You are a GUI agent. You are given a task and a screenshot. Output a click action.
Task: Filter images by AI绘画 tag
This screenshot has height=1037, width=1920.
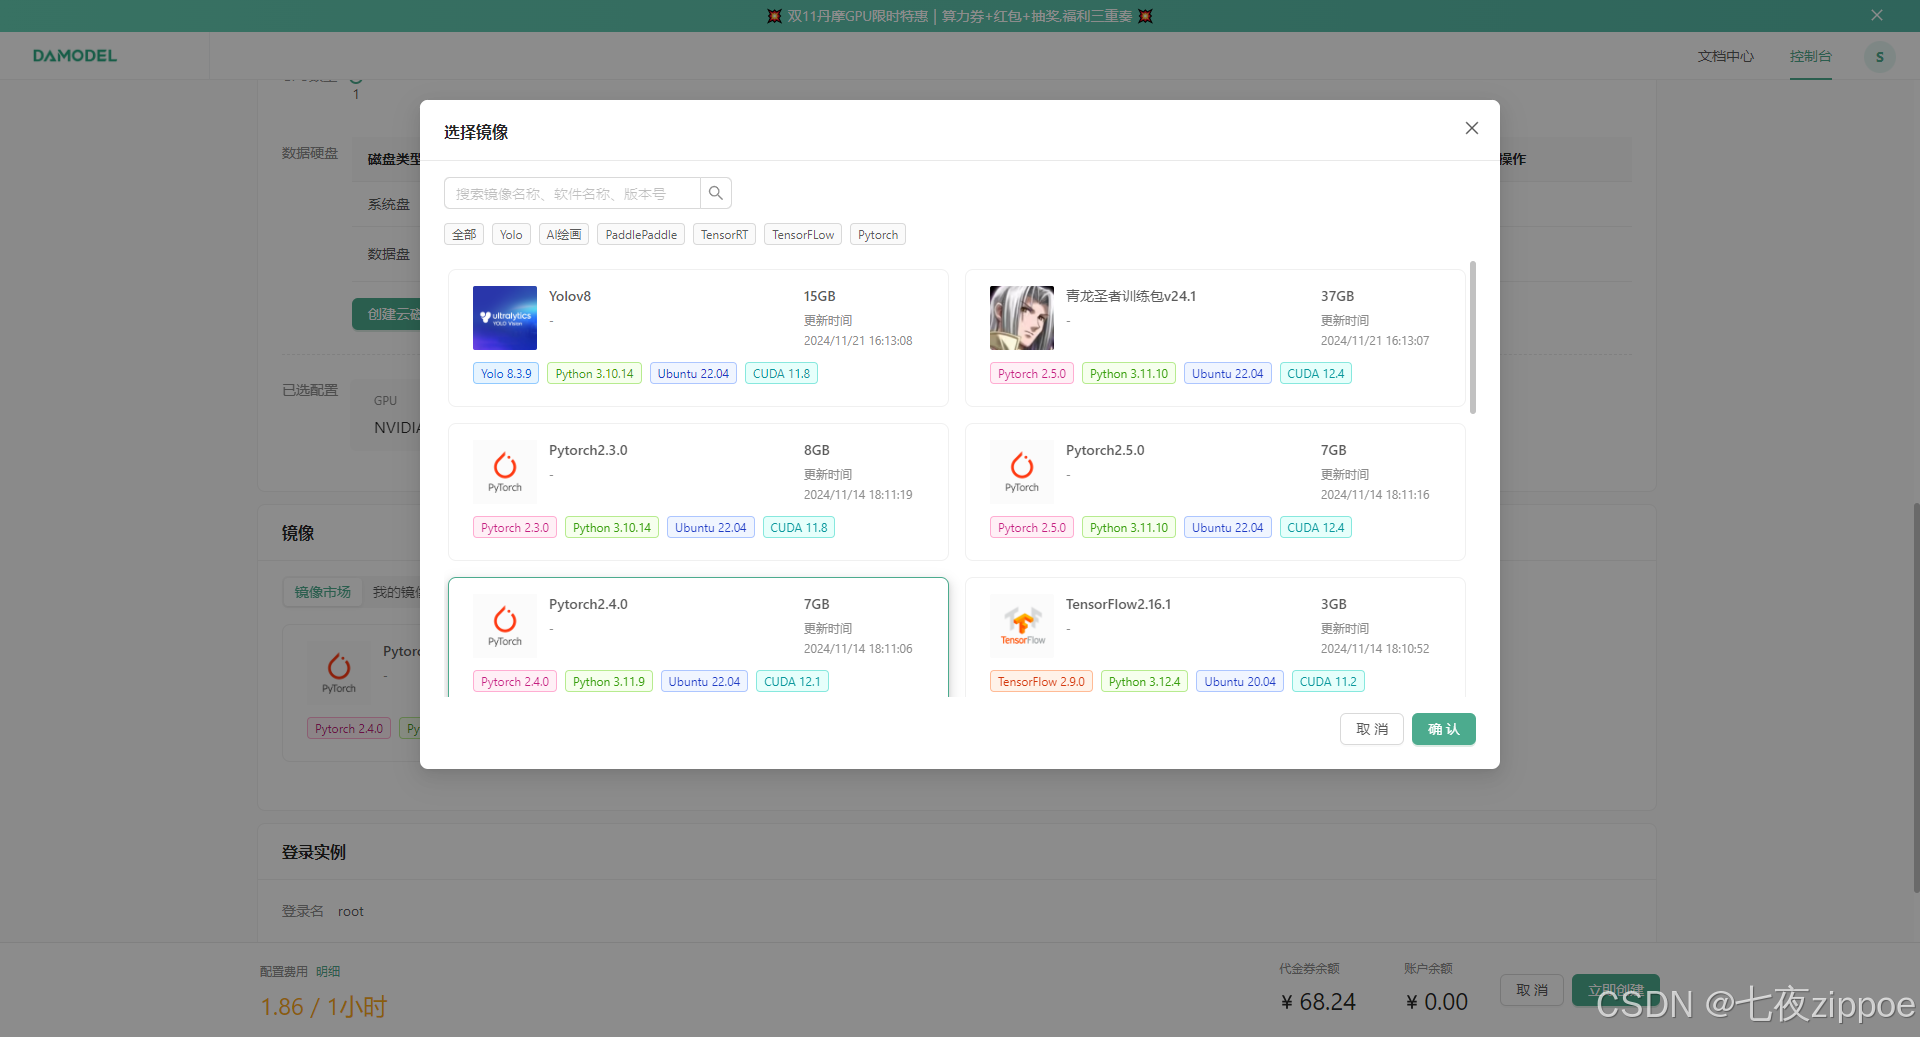click(x=564, y=234)
